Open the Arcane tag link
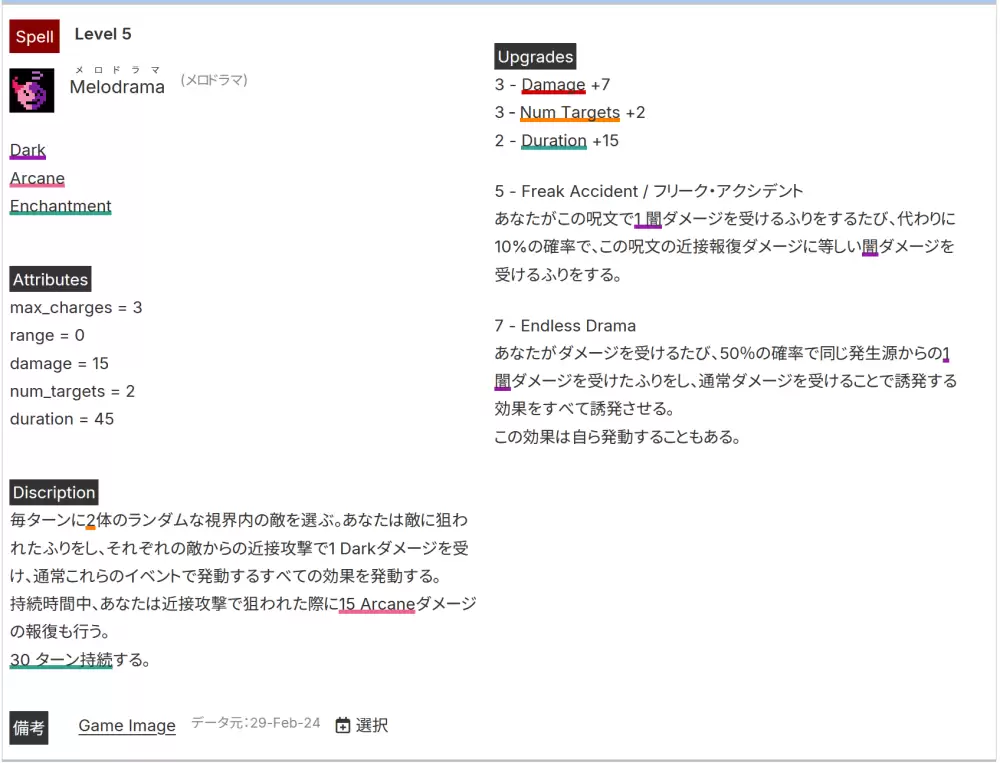 (37, 179)
